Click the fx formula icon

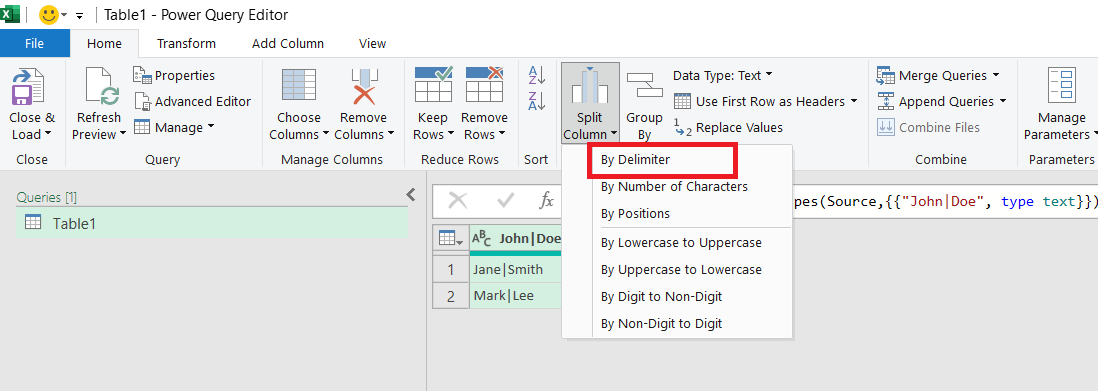546,201
